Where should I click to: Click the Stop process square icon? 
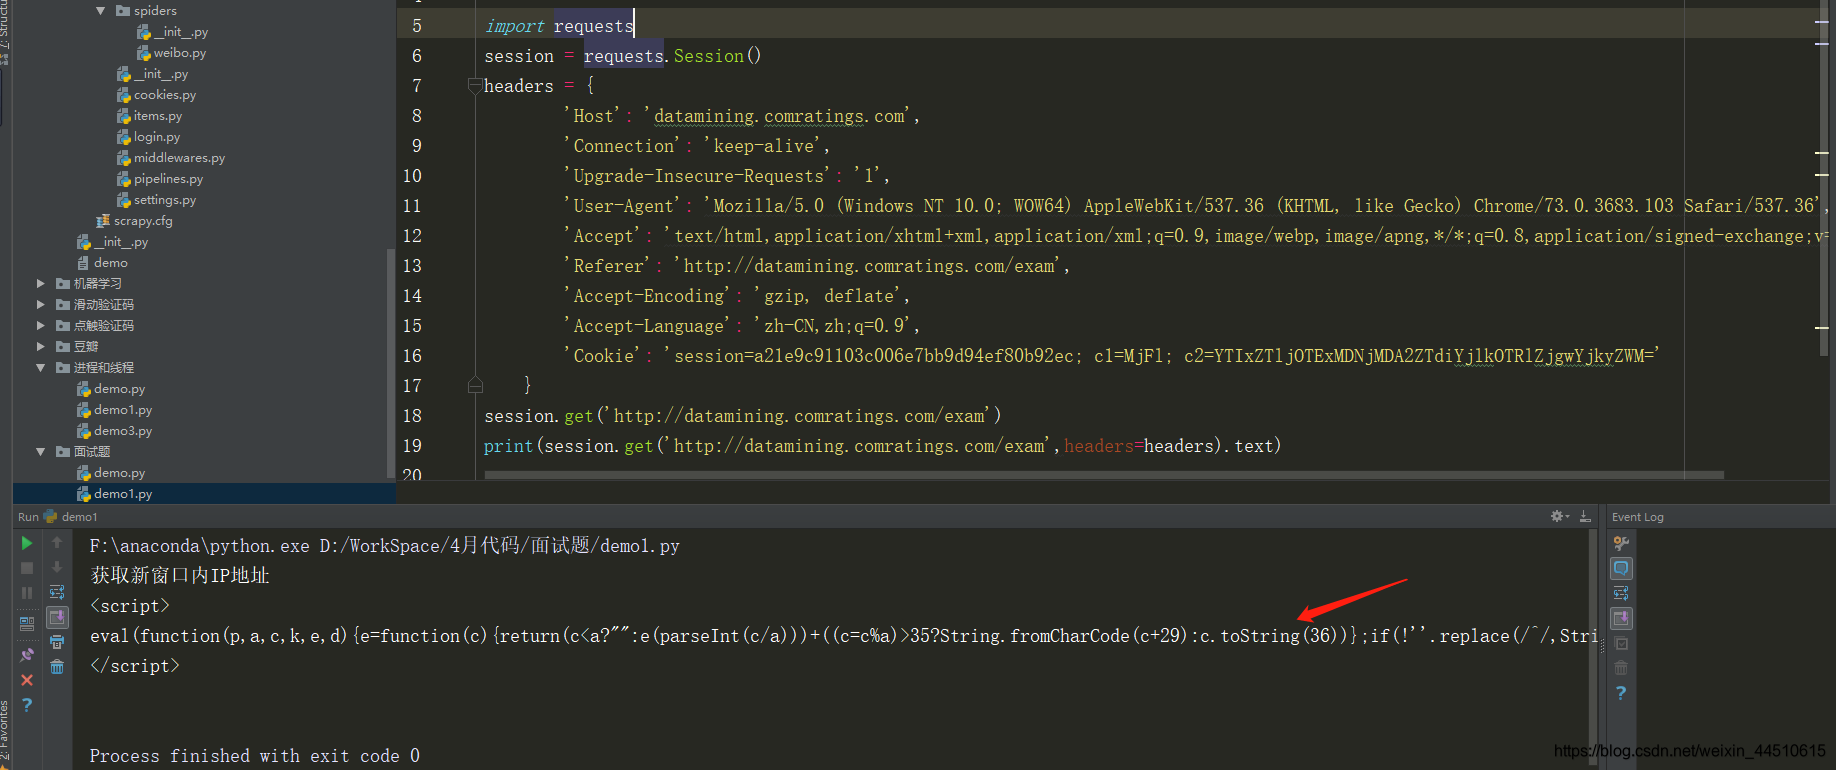coord(27,568)
